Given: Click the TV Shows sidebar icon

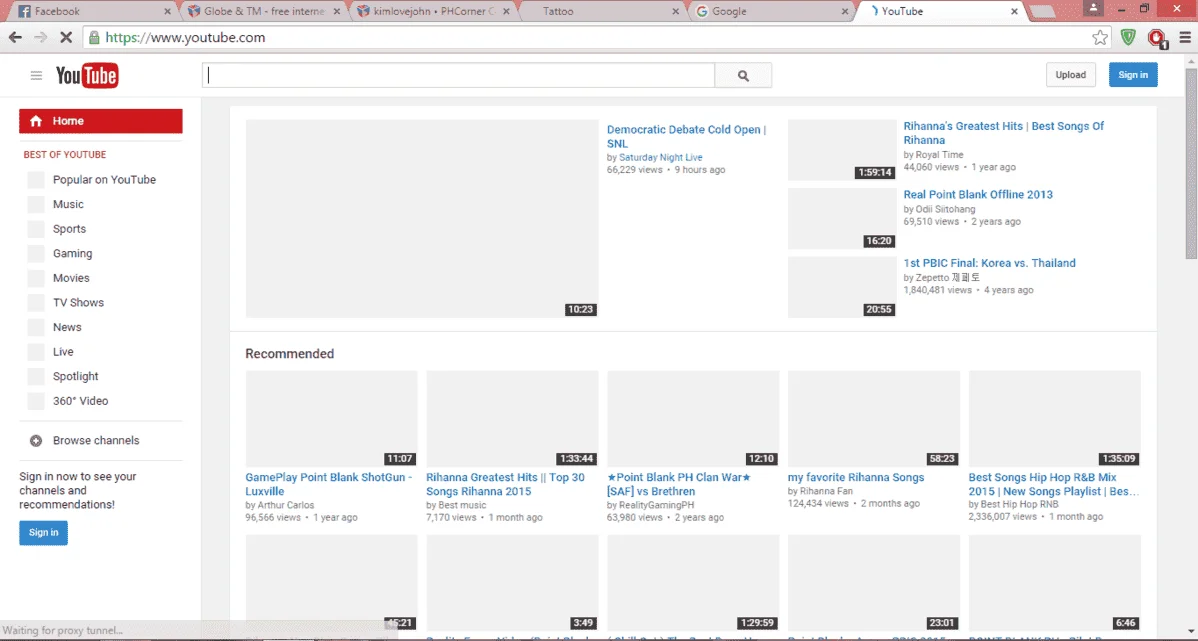Looking at the screenshot, I should coord(36,303).
